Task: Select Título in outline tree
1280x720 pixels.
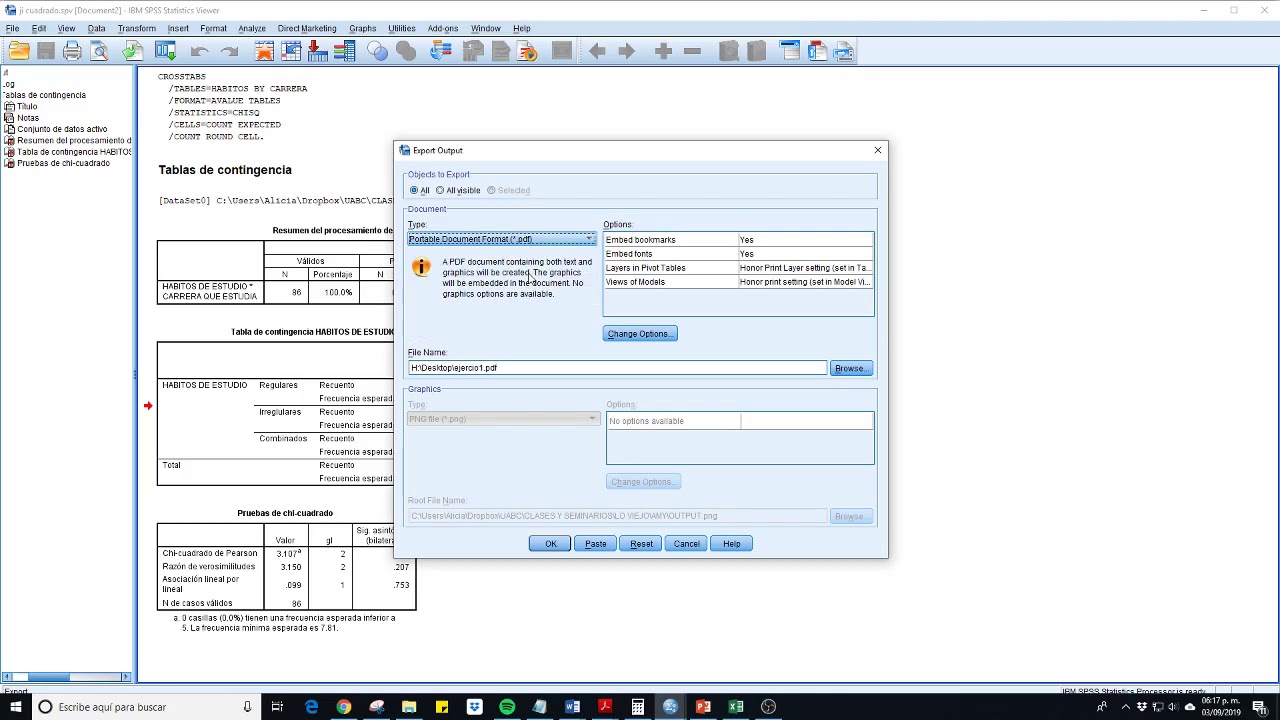Action: point(27,106)
